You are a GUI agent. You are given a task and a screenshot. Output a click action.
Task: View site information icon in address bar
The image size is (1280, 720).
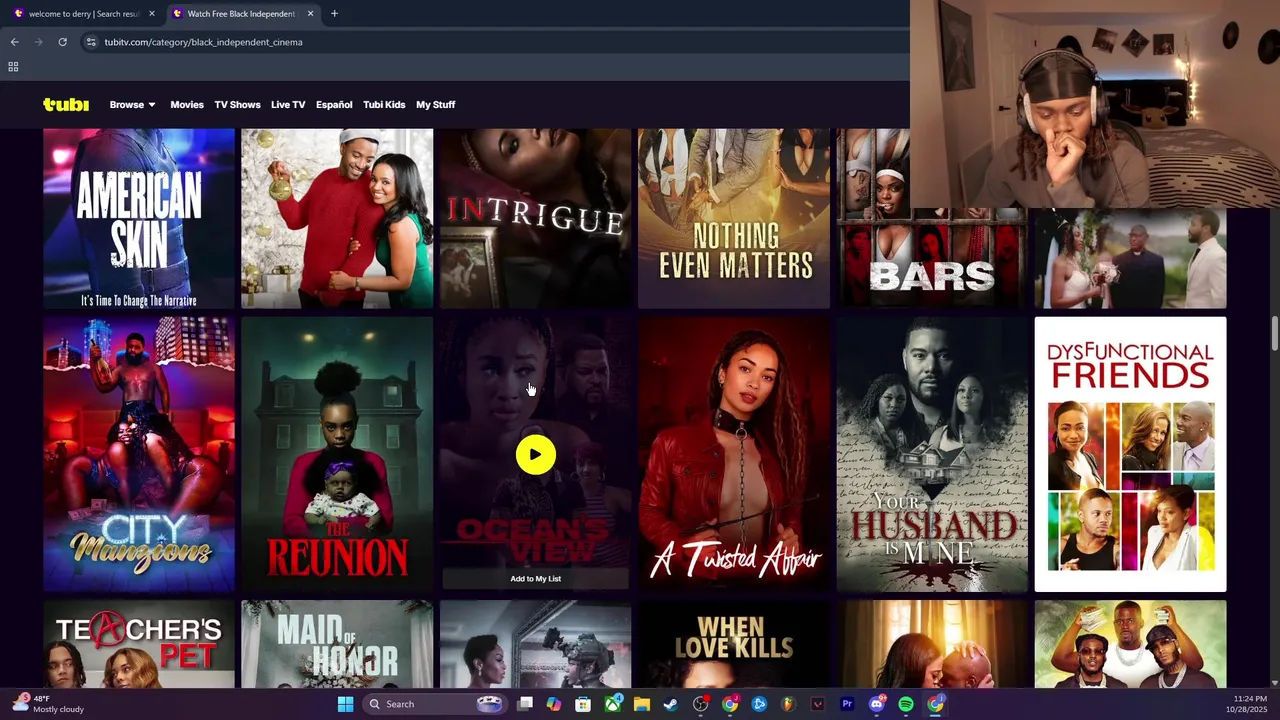click(91, 42)
